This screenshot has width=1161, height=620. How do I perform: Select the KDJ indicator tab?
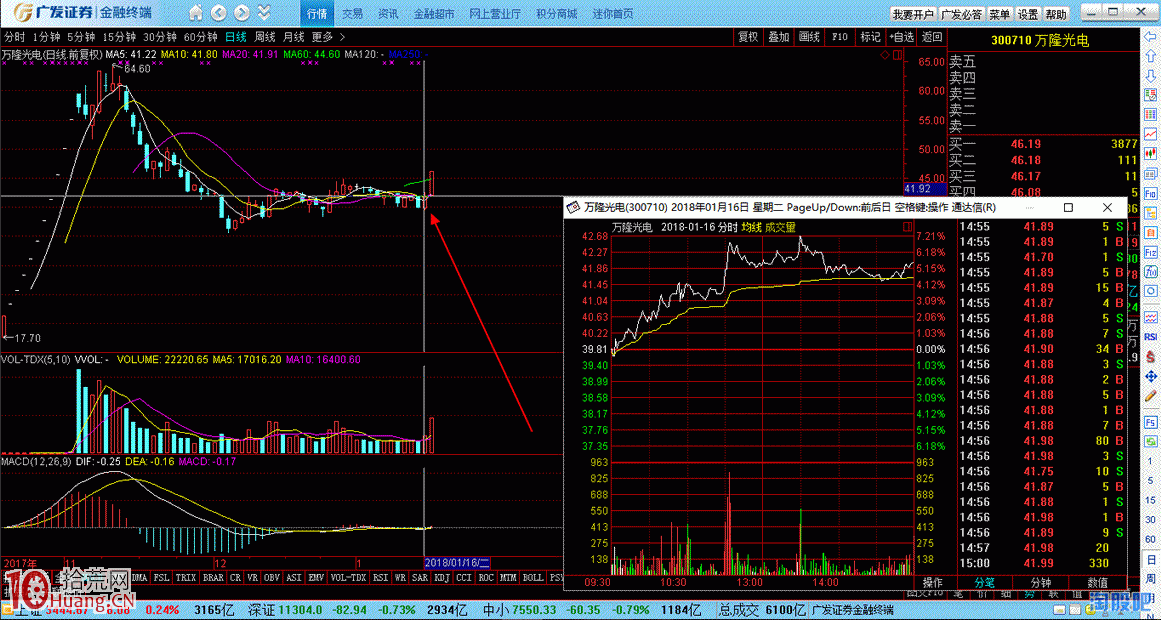[x=441, y=578]
